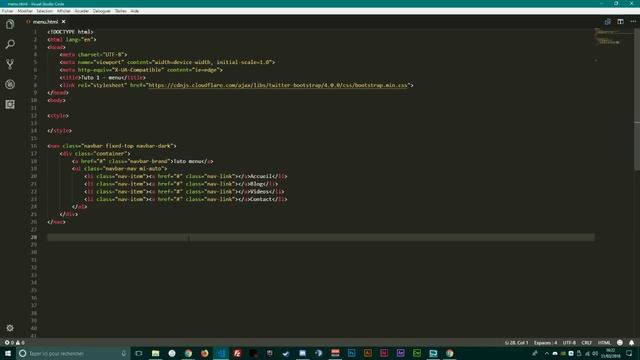Open the Windows Start menu
The height and width of the screenshot is (360, 640).
tap(8, 353)
